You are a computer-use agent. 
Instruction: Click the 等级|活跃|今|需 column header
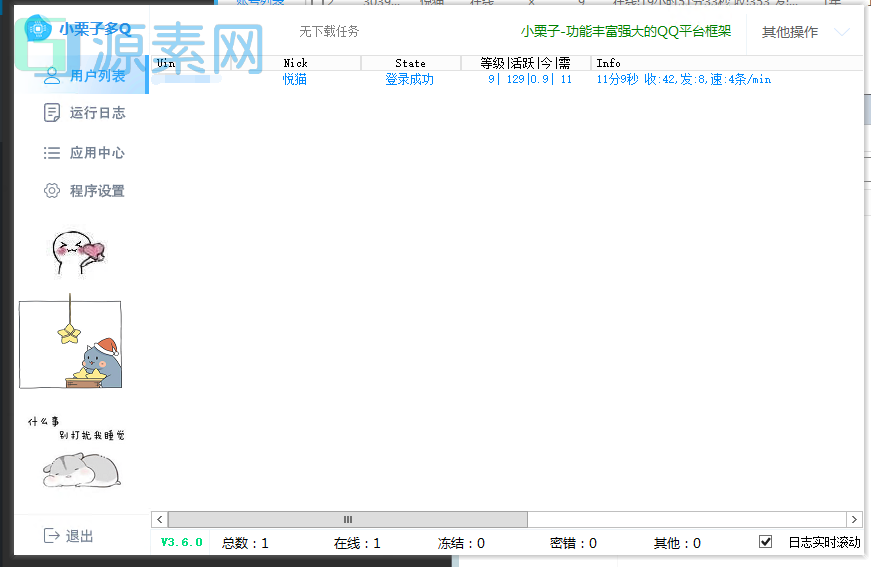[x=525, y=63]
